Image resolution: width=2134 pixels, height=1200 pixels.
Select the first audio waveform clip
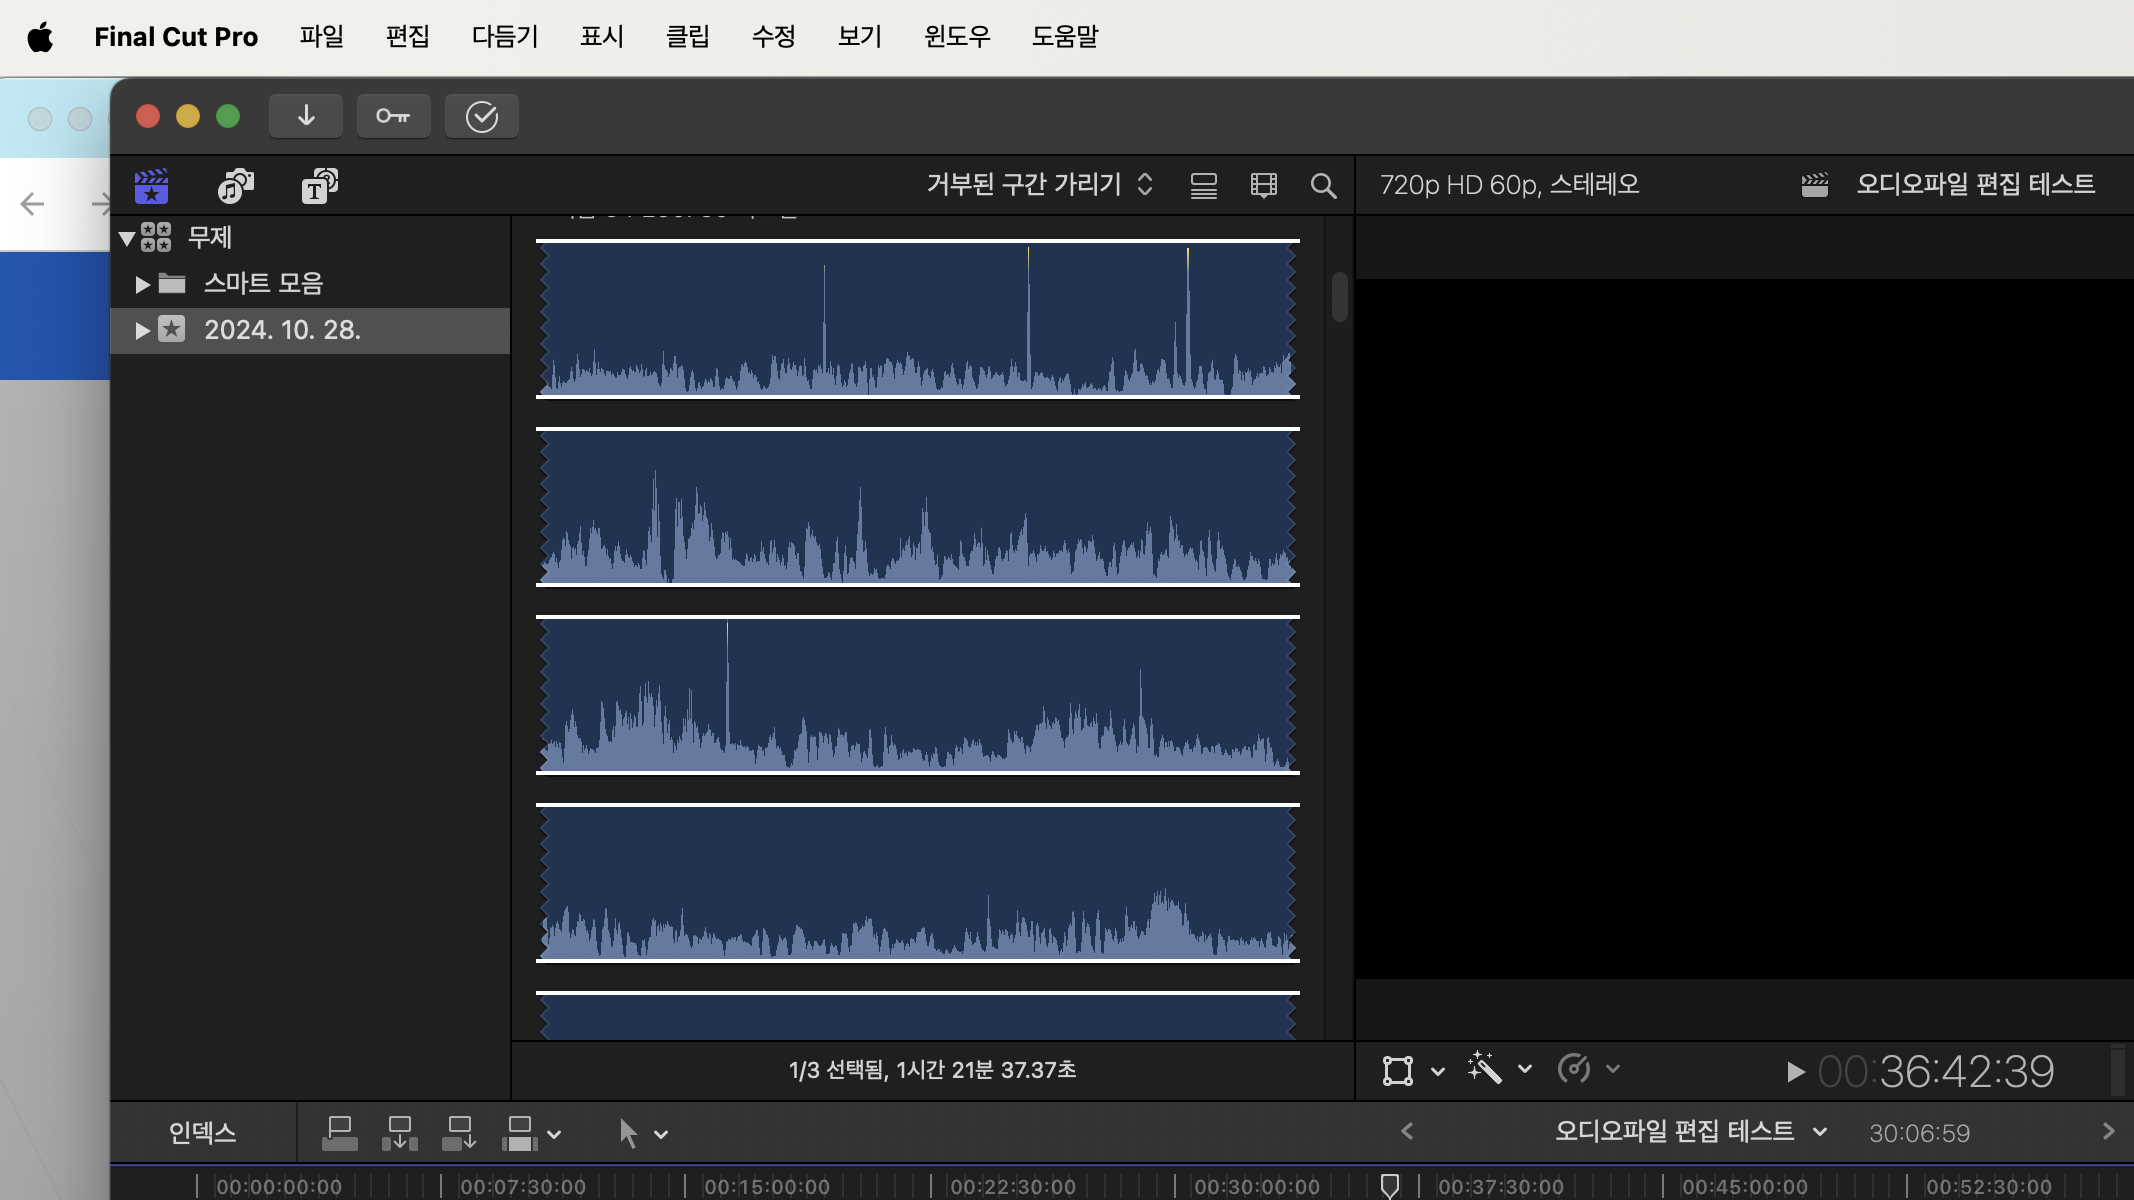tap(918, 319)
